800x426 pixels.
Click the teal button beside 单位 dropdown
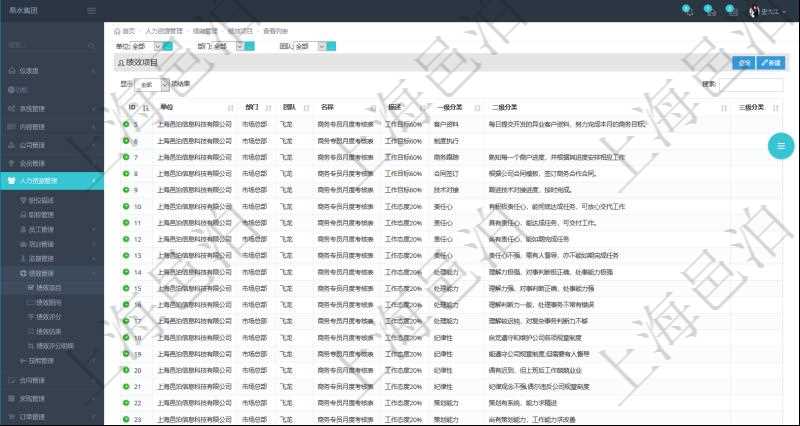167,46
